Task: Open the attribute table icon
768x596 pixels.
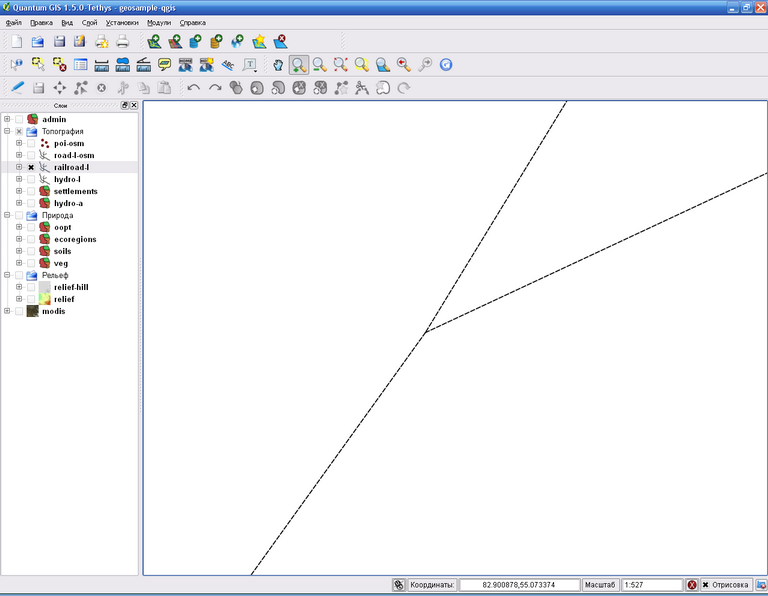Action: (x=81, y=65)
